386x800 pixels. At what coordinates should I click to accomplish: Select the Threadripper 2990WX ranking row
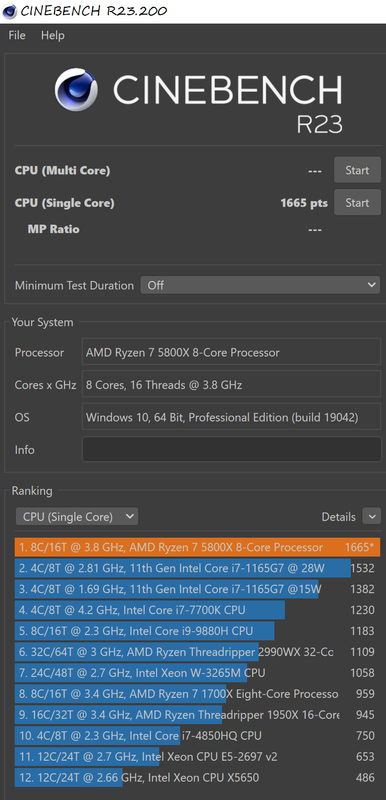click(x=197, y=652)
